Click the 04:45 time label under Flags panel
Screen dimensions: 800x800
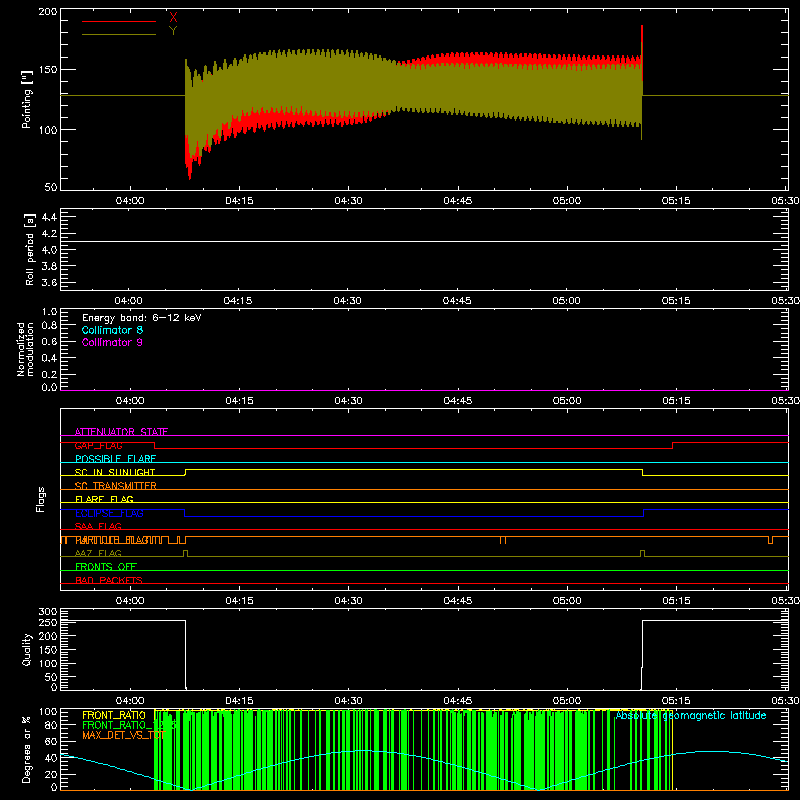point(458,601)
